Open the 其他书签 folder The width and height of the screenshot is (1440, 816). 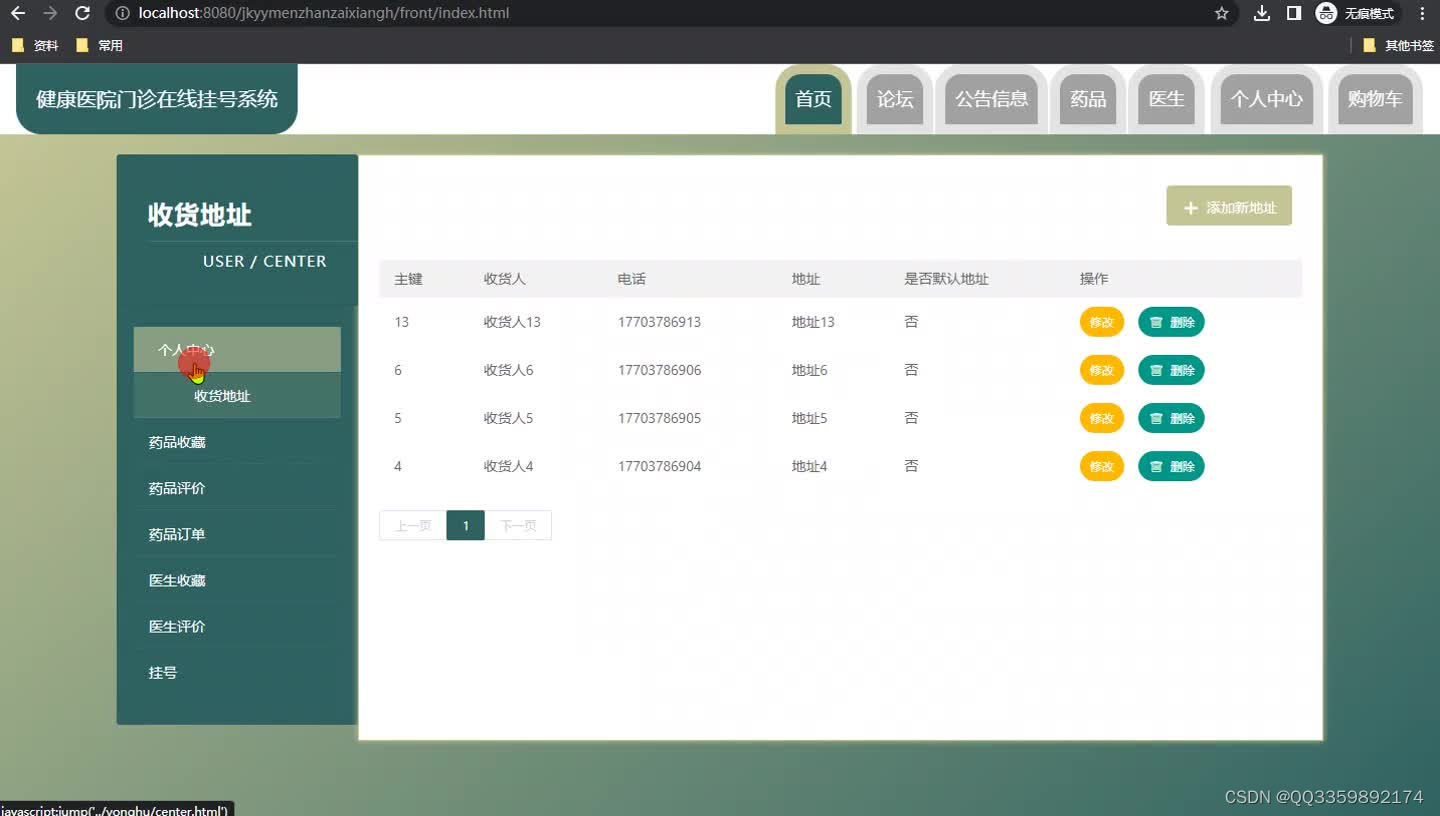click(1398, 45)
